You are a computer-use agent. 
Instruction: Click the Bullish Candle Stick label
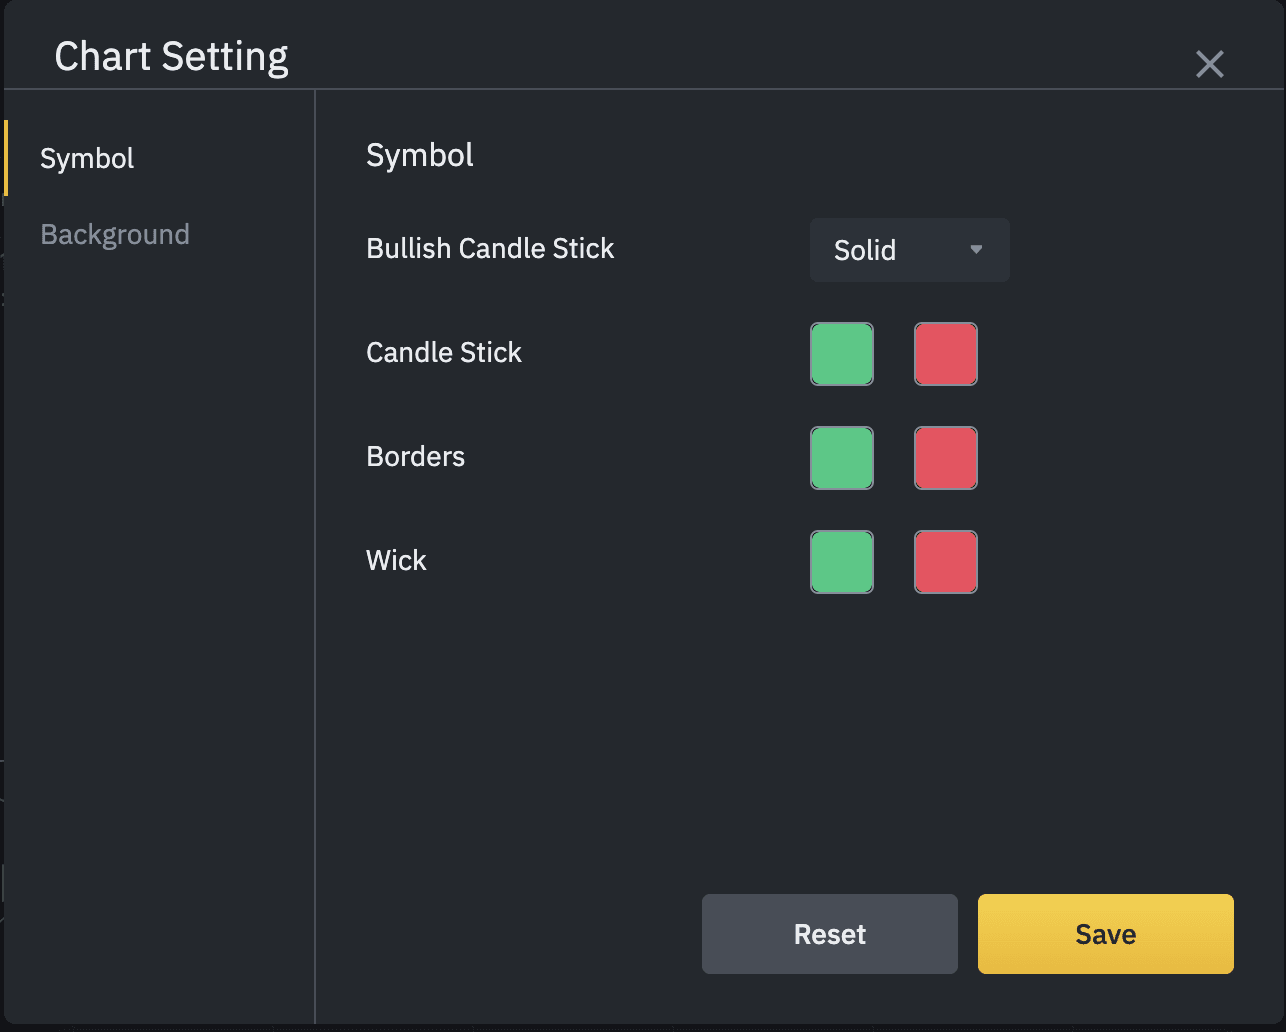click(x=490, y=249)
